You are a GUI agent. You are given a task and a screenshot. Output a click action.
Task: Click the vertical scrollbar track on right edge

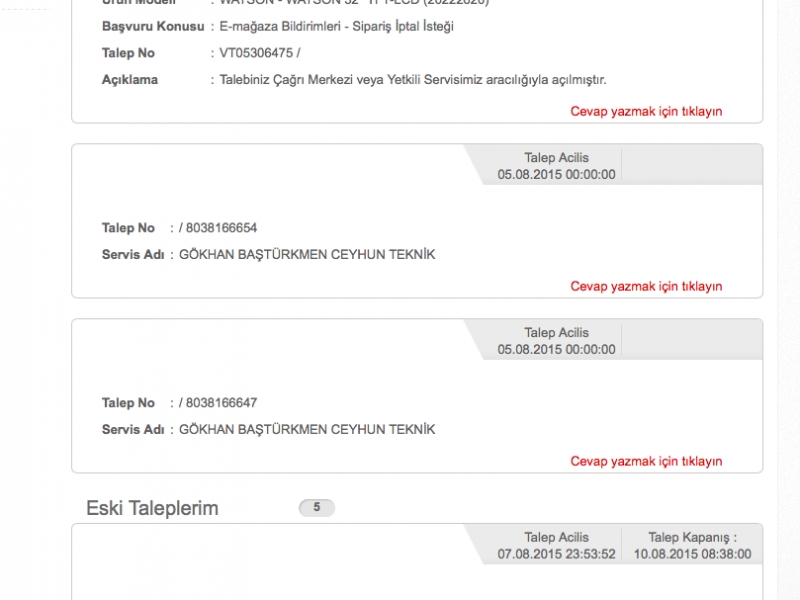[x=789, y=300]
